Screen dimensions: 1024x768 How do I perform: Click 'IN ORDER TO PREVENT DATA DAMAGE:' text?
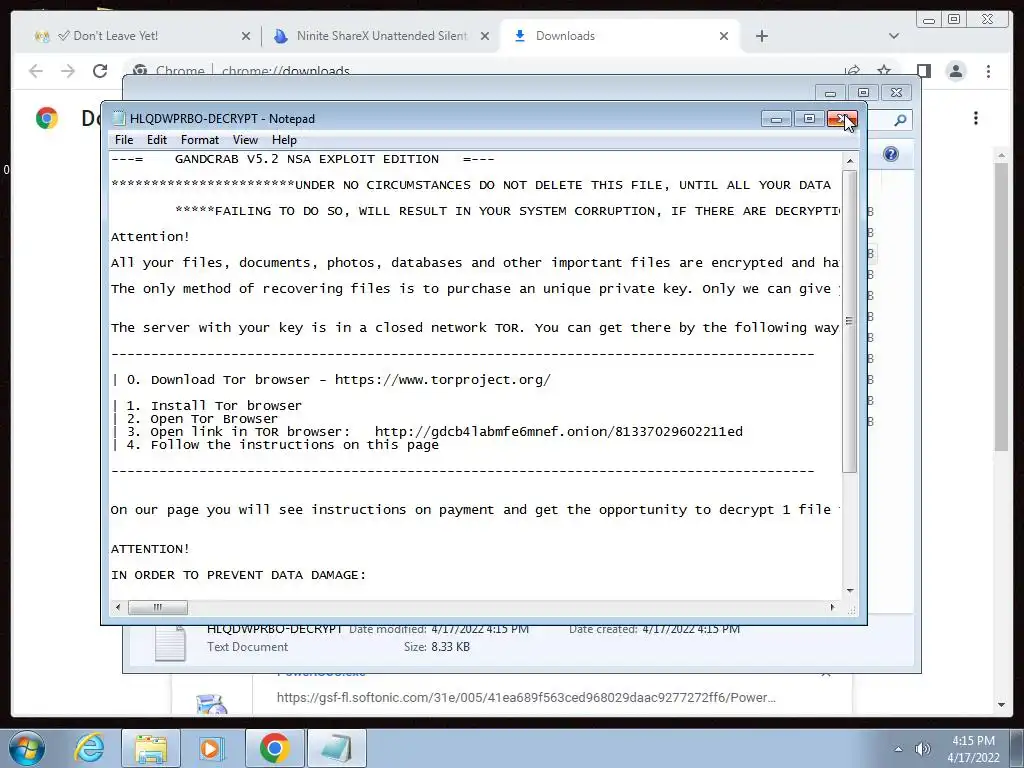pos(238,575)
